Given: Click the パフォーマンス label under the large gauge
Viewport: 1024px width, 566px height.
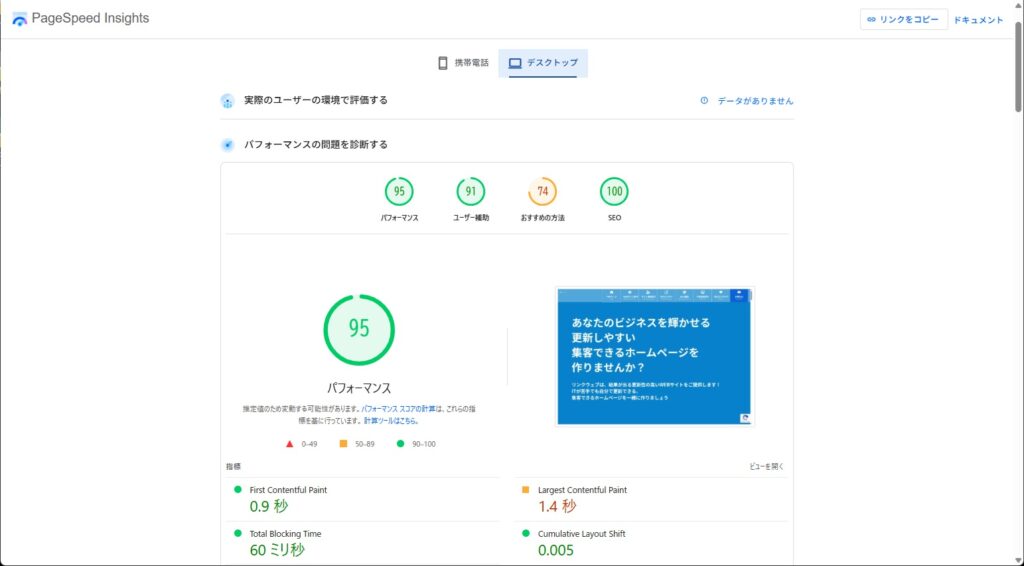Looking at the screenshot, I should coord(359,388).
